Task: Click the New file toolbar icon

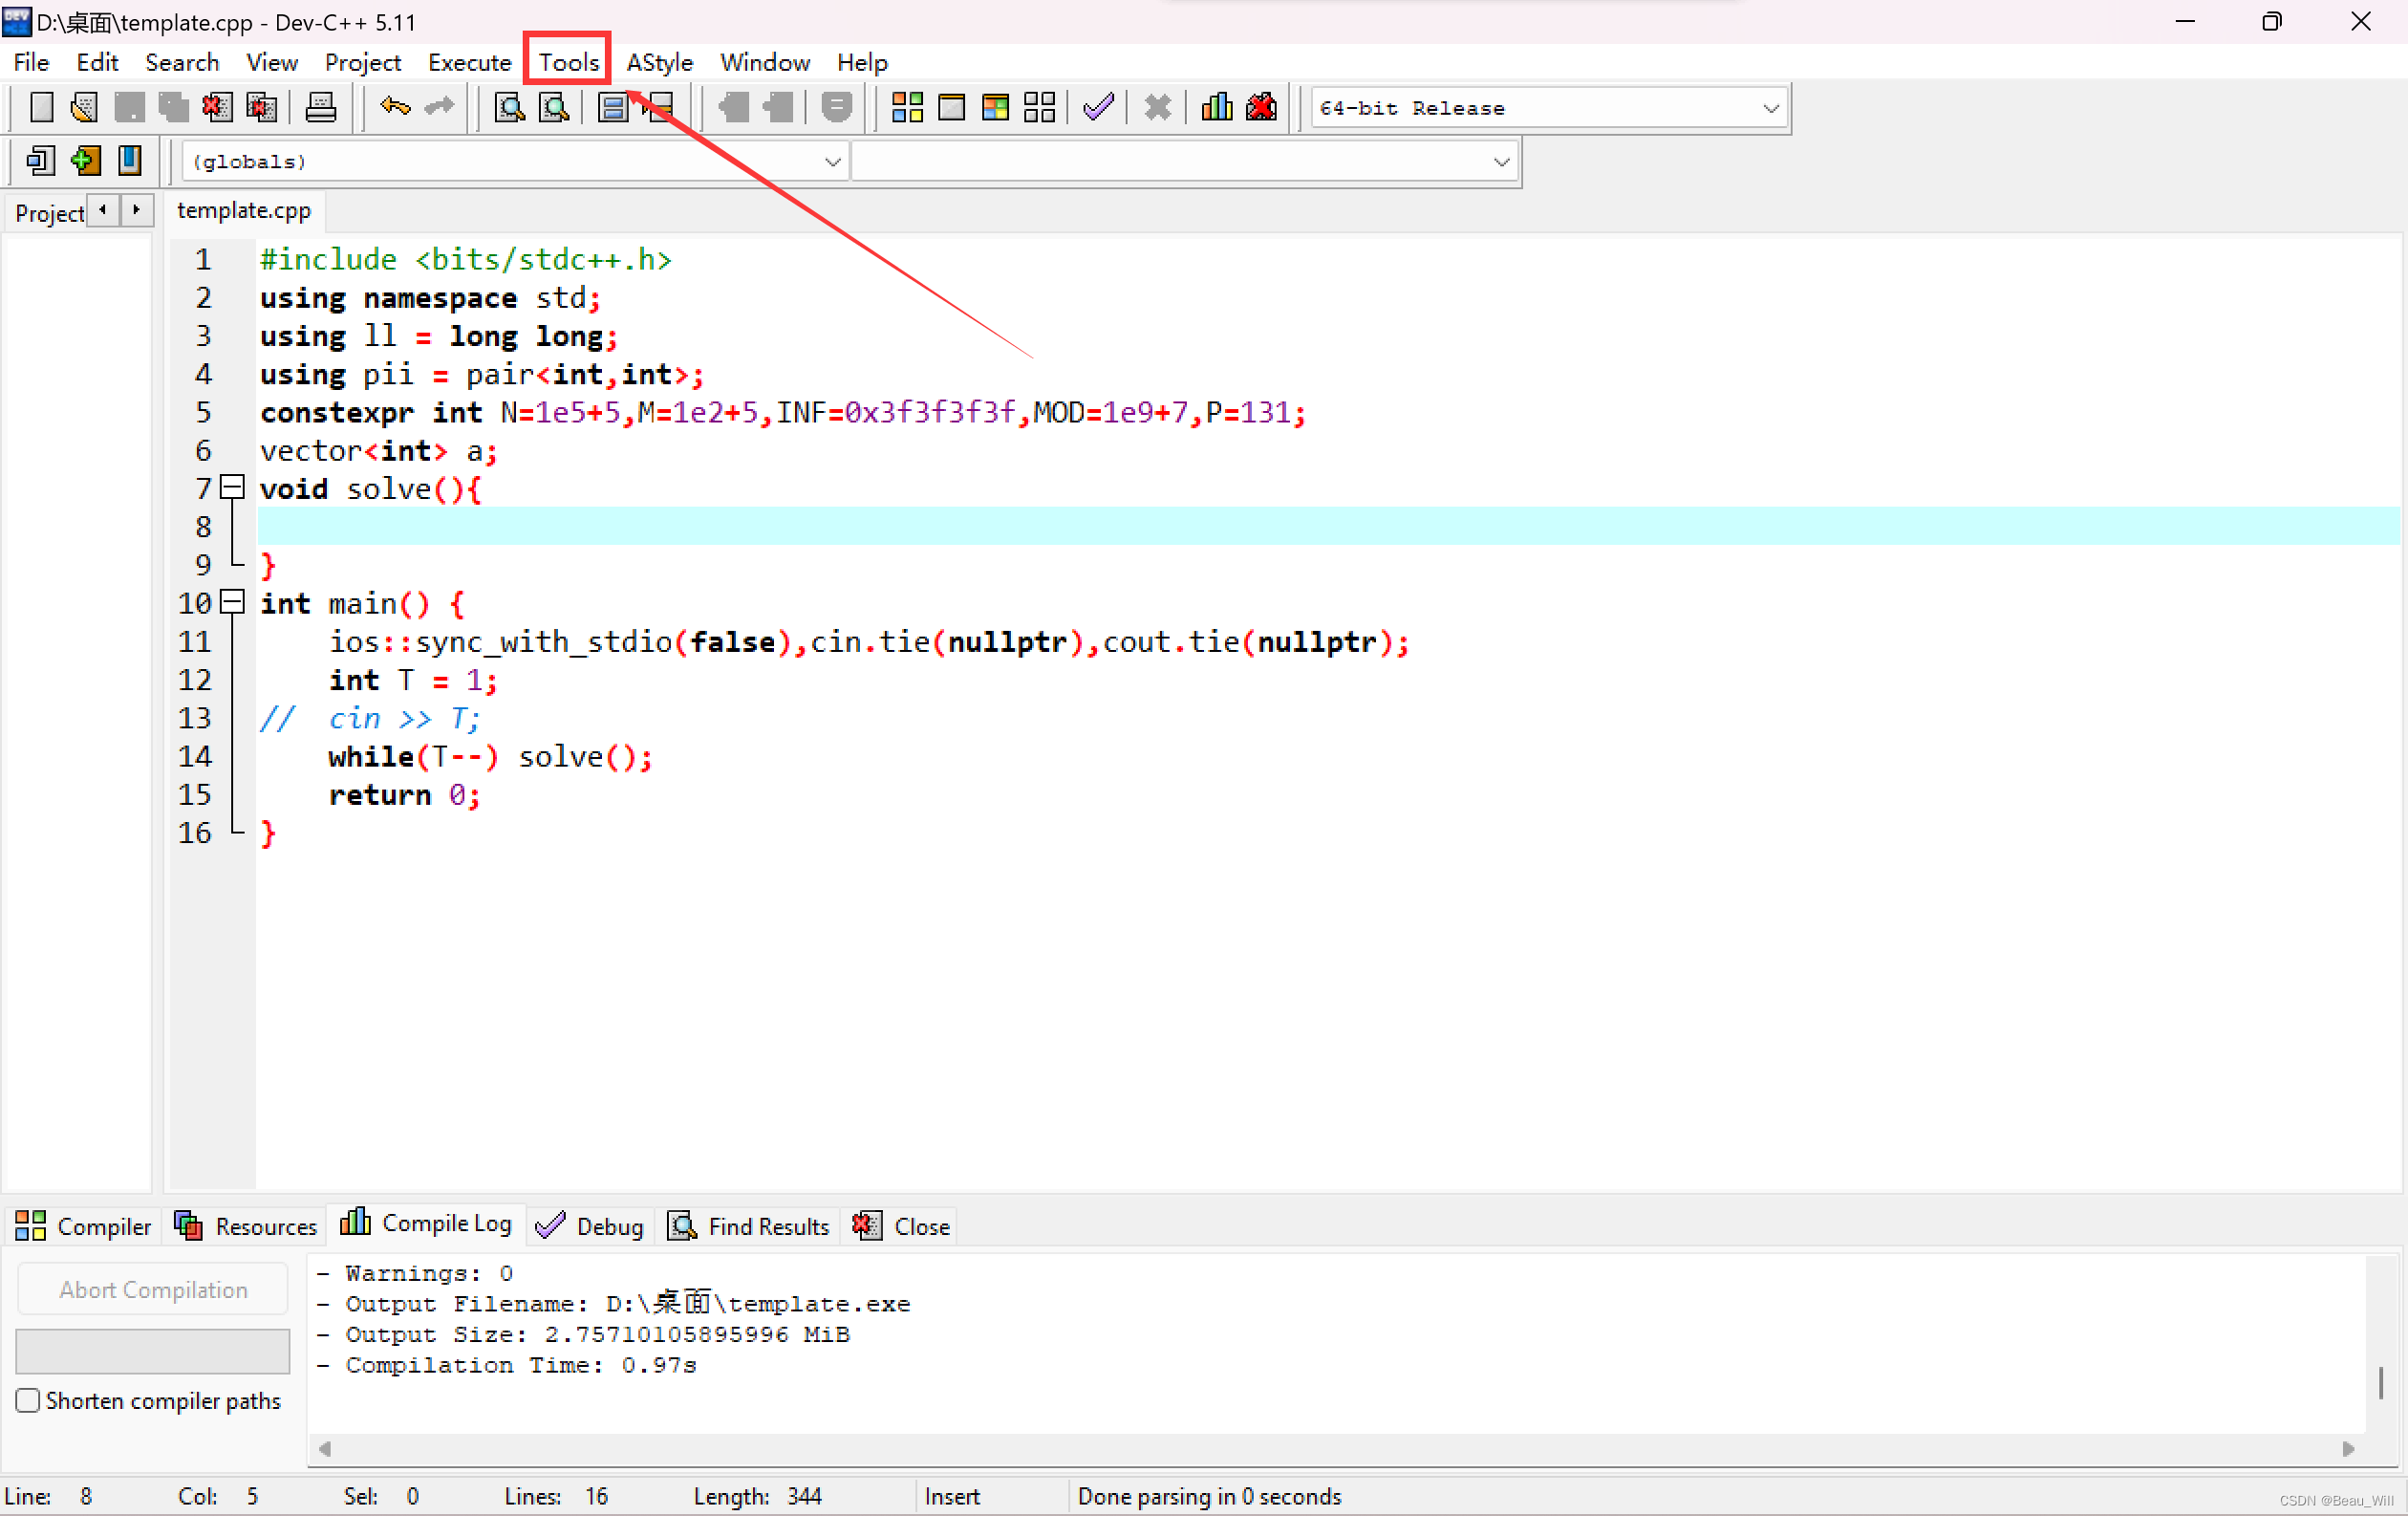Action: click(x=41, y=107)
